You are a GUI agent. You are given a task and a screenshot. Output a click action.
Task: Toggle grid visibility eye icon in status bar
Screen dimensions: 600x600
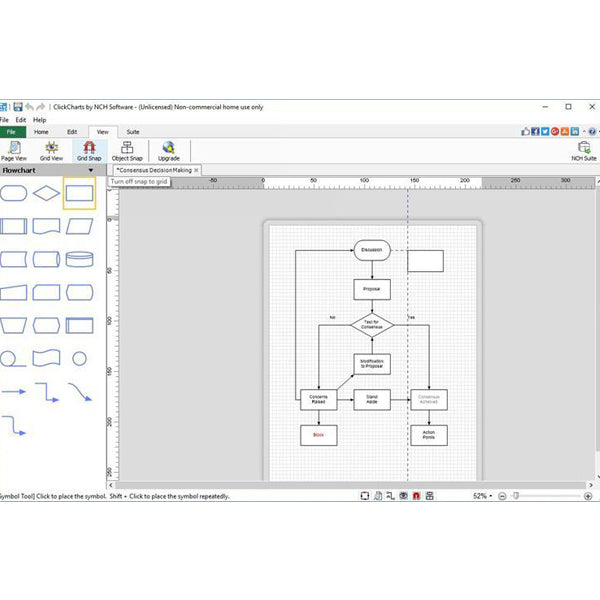click(403, 496)
